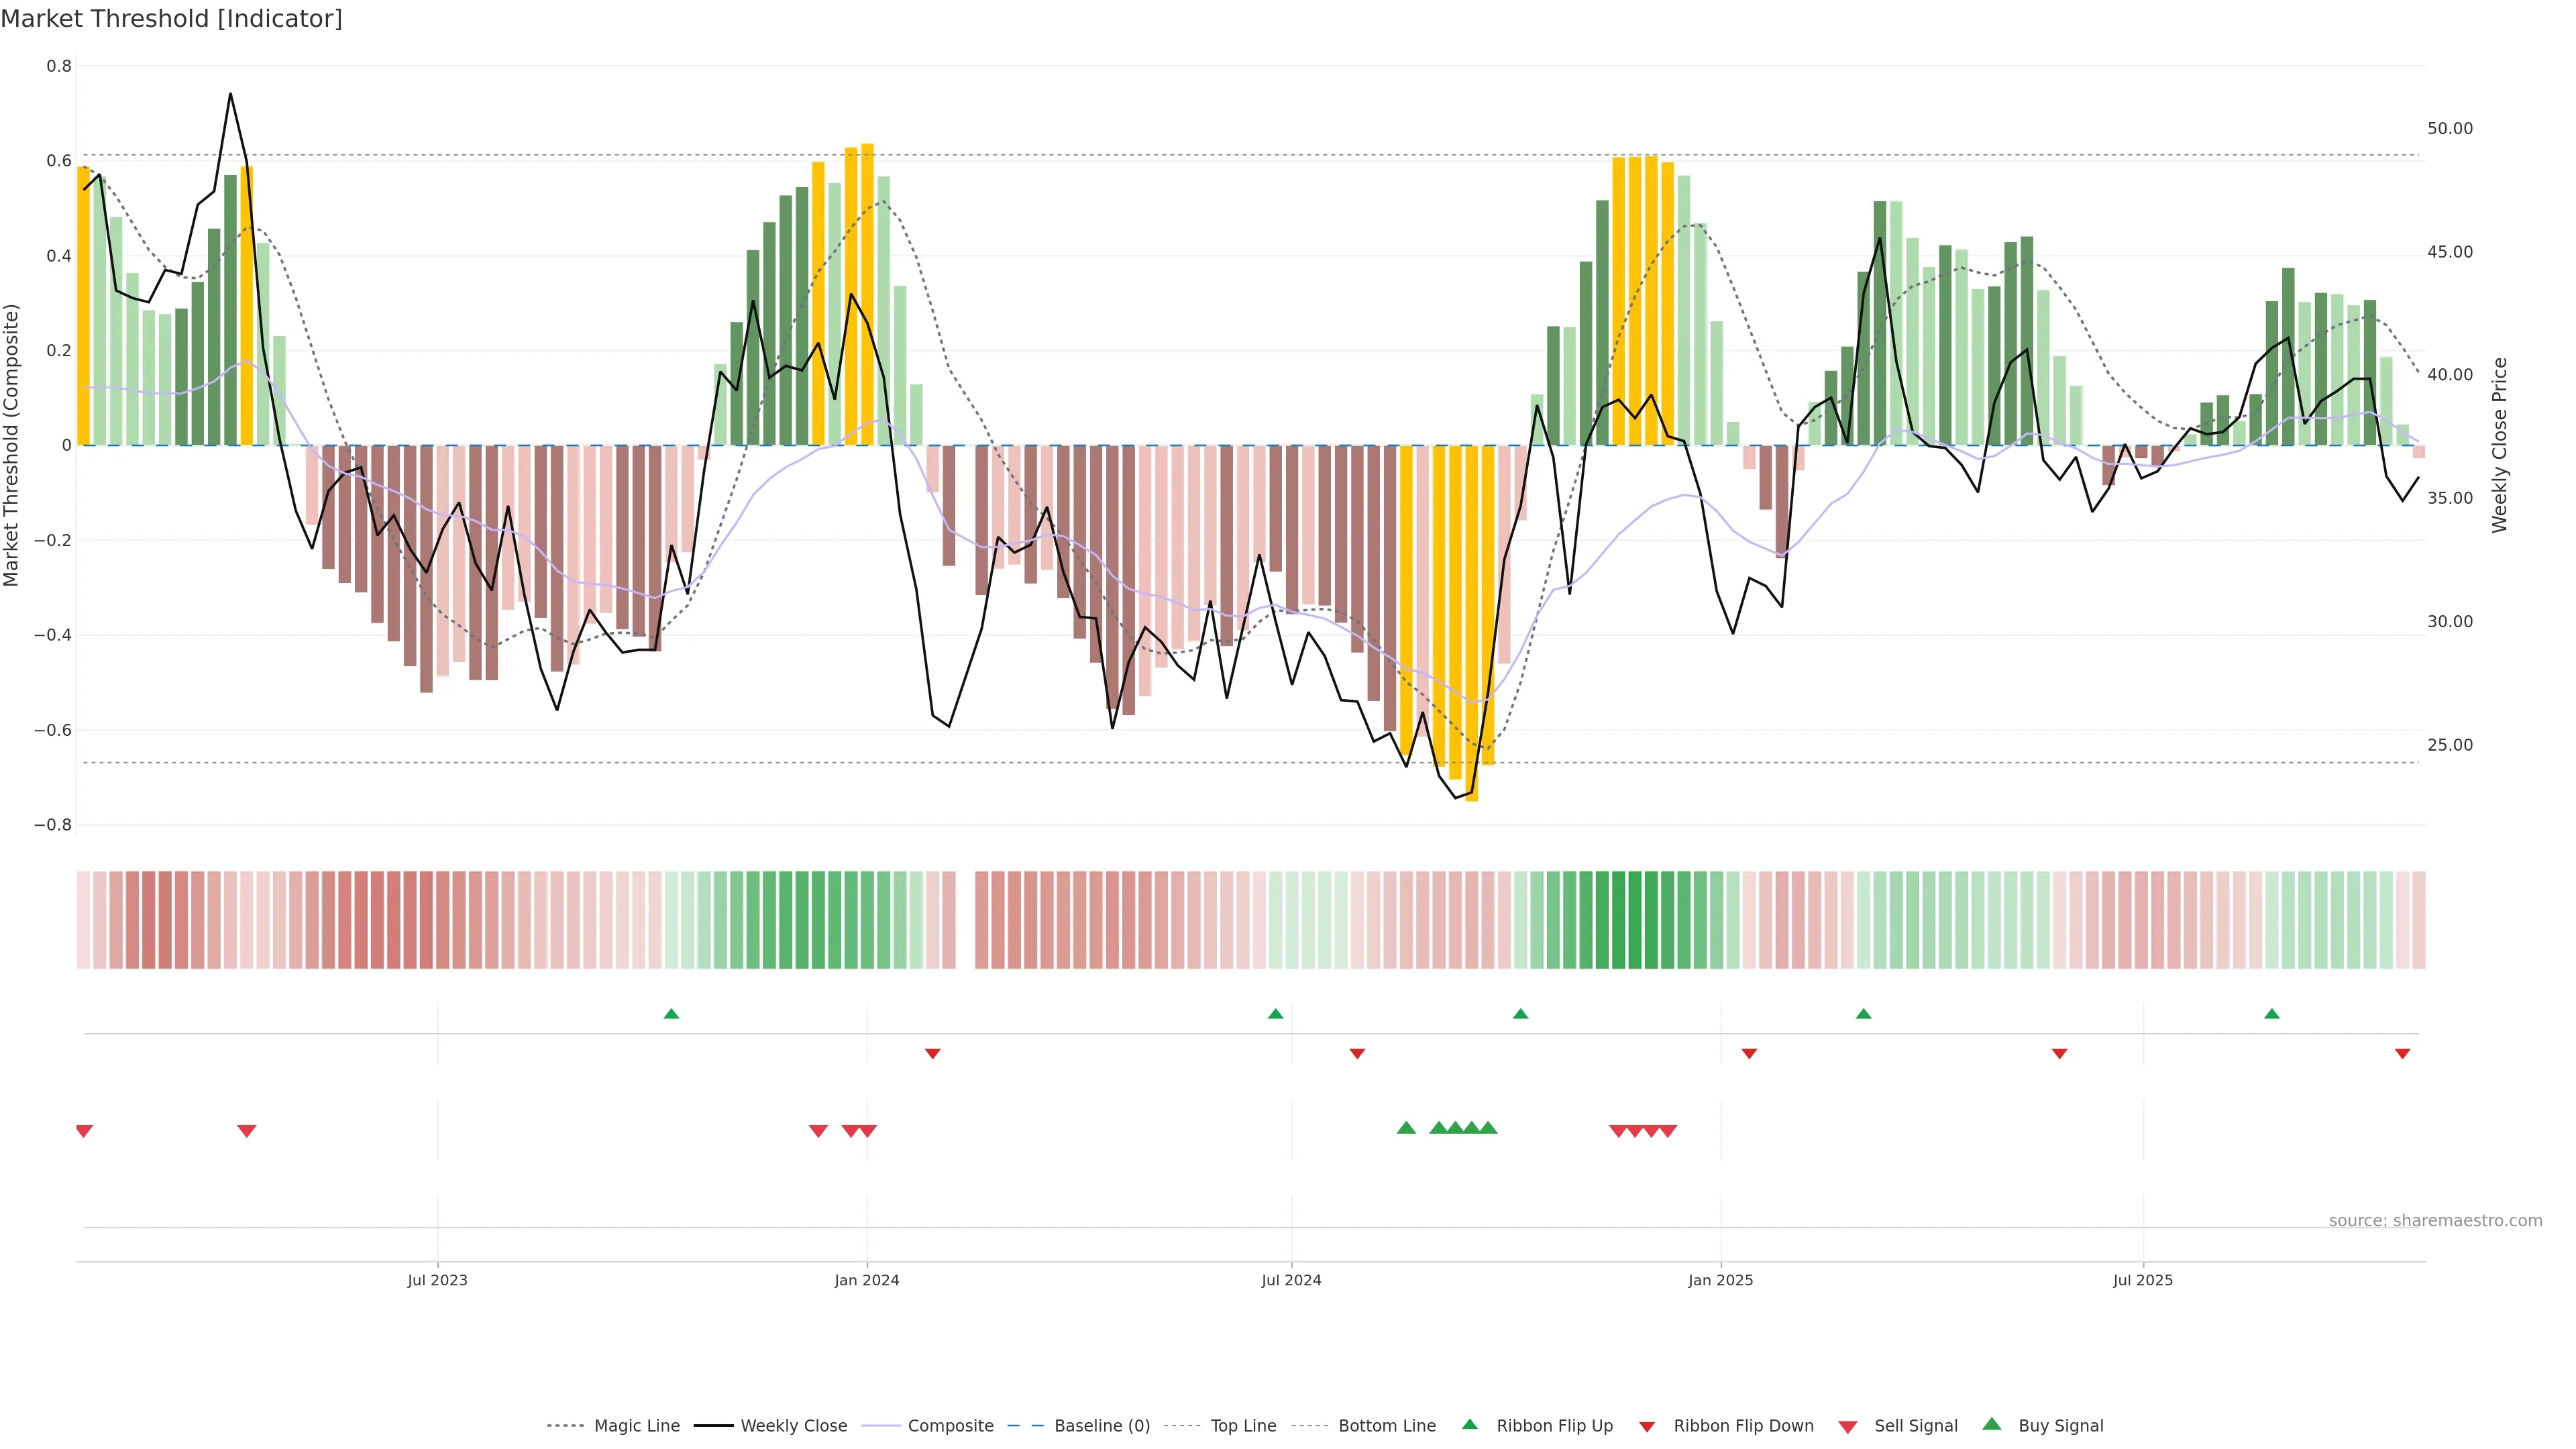The width and height of the screenshot is (2576, 1449).
Task: Click the Market Threshold [Indicator] title
Action: click(171, 19)
